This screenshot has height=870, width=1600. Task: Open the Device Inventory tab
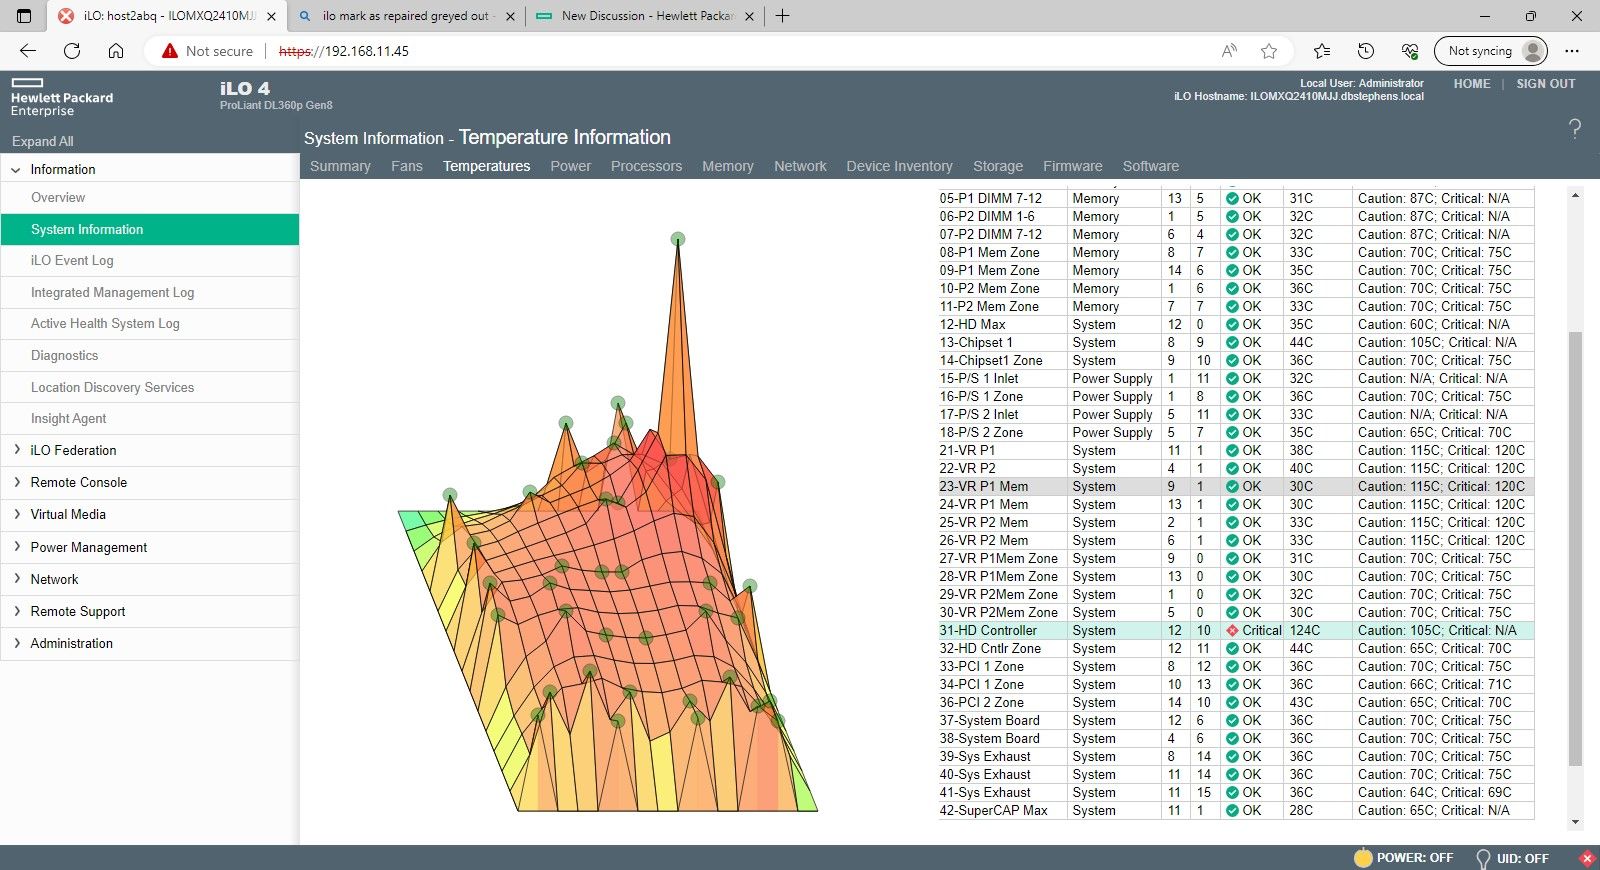point(899,166)
